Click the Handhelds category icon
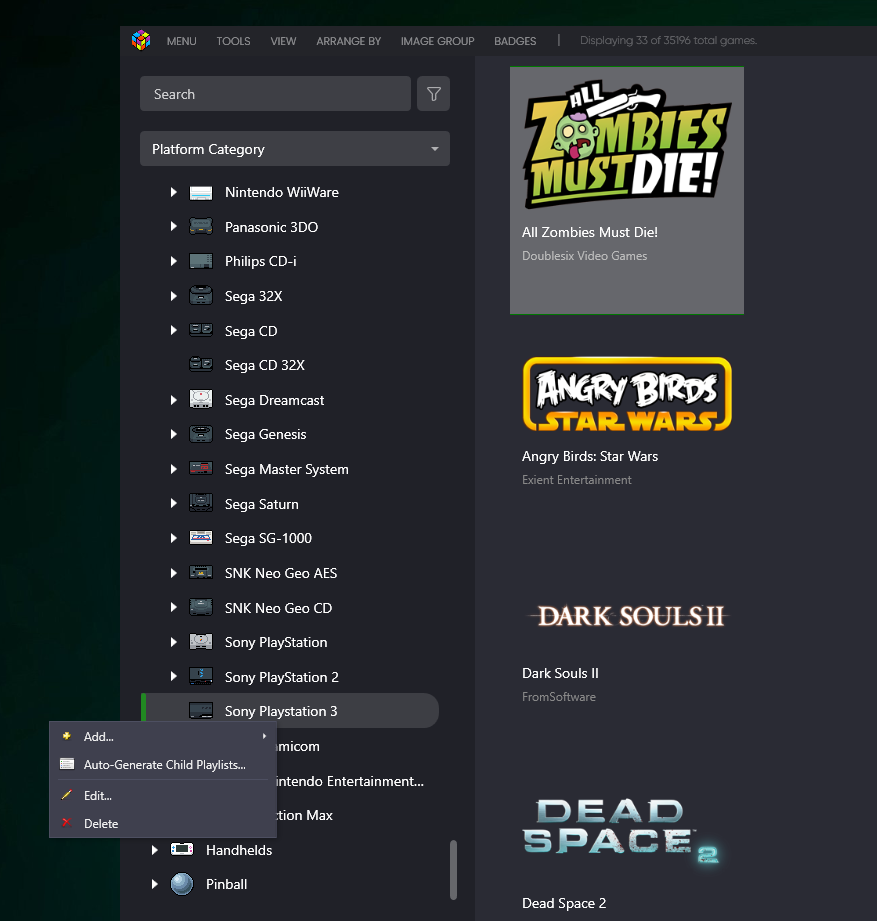The width and height of the screenshot is (877, 921). [182, 849]
